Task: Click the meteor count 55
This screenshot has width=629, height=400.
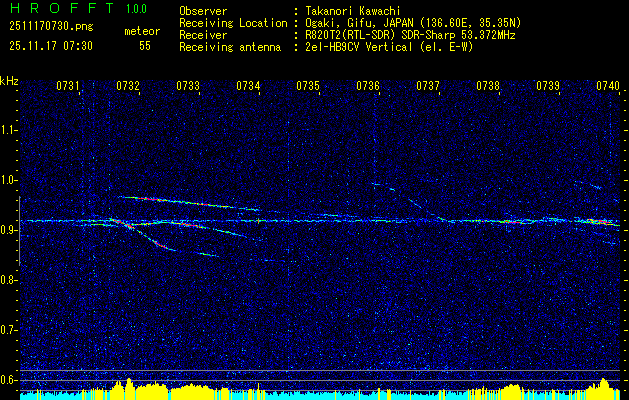Action: pos(145,46)
